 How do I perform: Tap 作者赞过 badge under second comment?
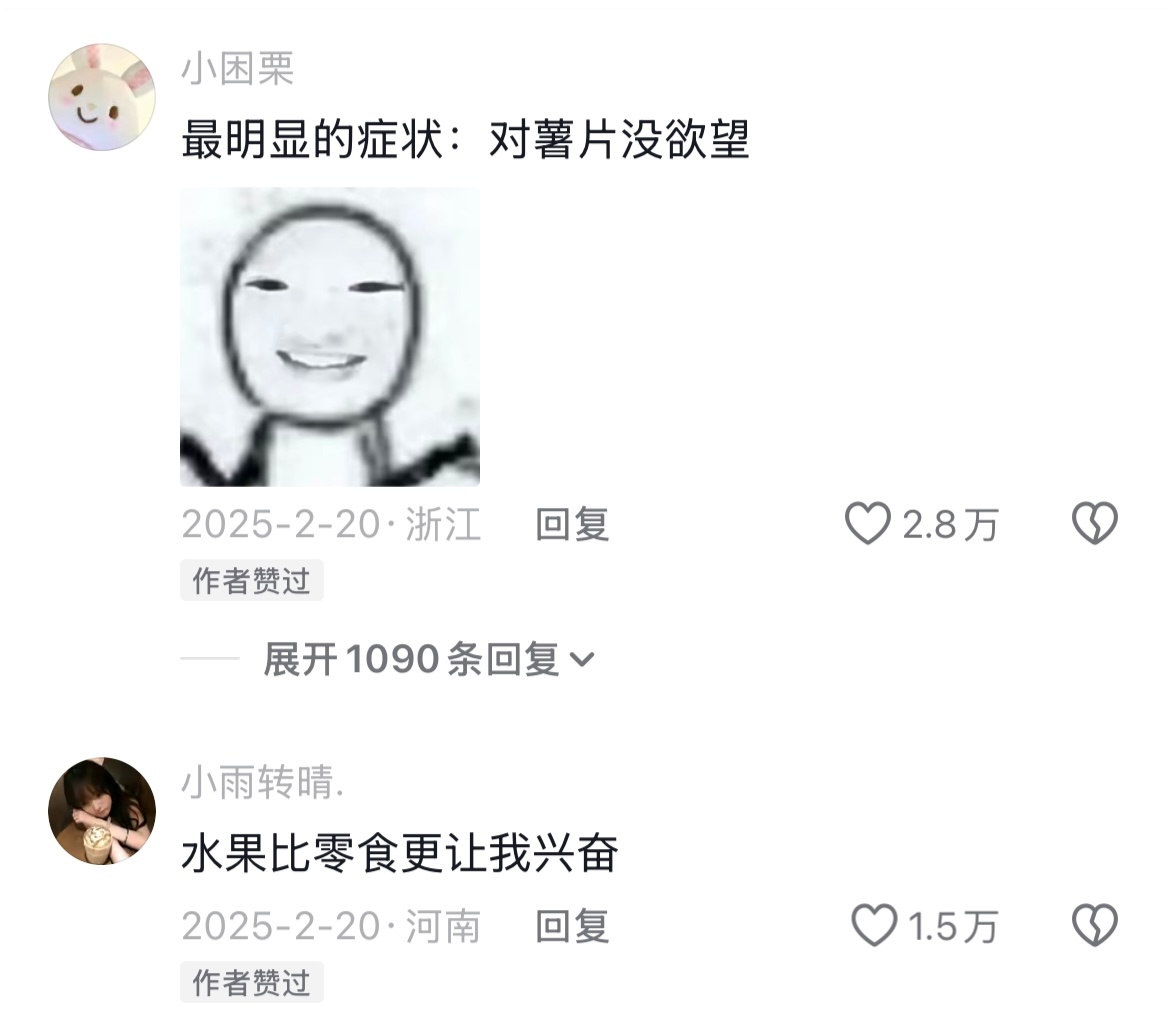[x=252, y=982]
